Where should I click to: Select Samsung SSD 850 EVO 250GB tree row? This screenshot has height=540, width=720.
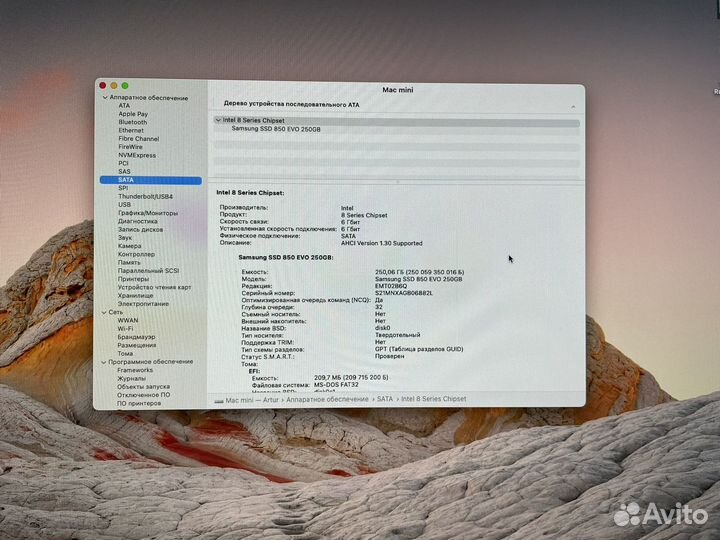coord(276,129)
